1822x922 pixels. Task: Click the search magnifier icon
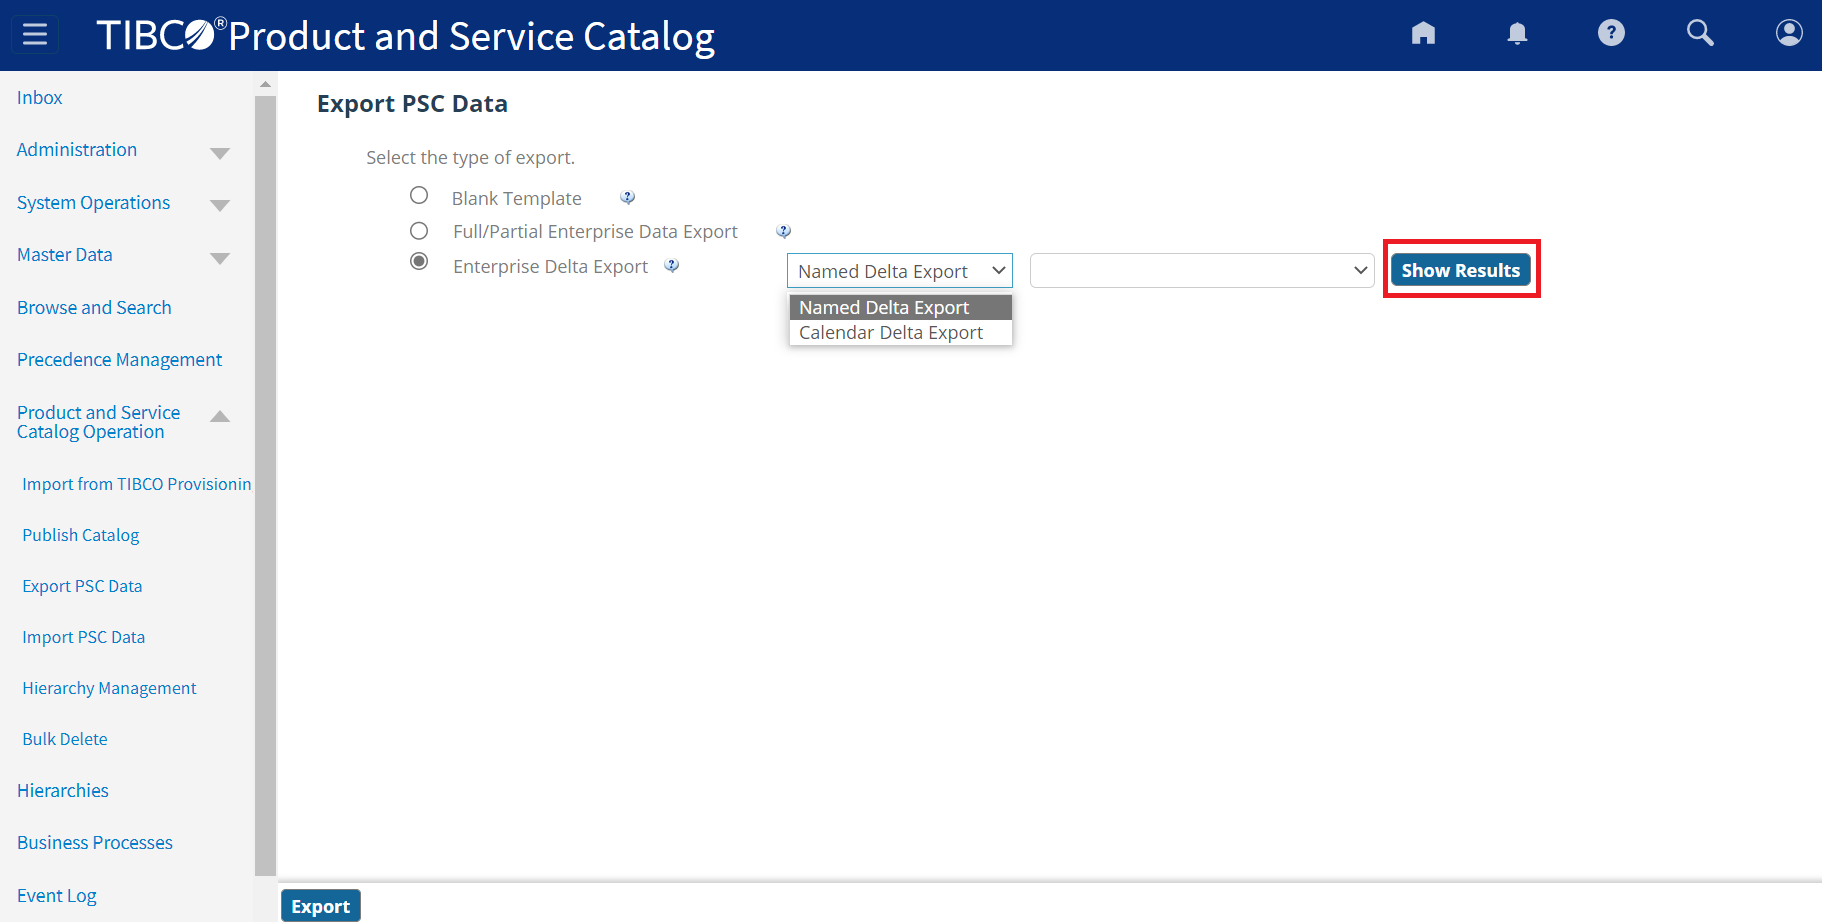pyautogui.click(x=1699, y=34)
